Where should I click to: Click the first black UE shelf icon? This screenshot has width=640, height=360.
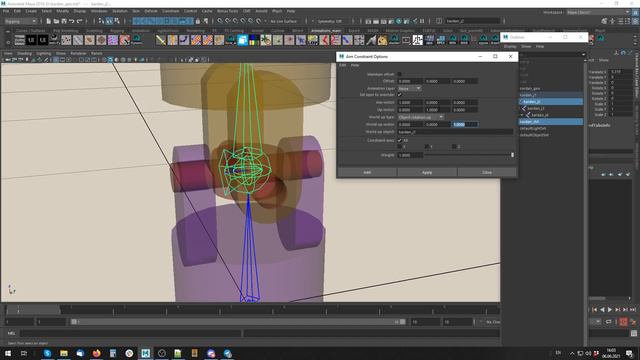(31, 40)
